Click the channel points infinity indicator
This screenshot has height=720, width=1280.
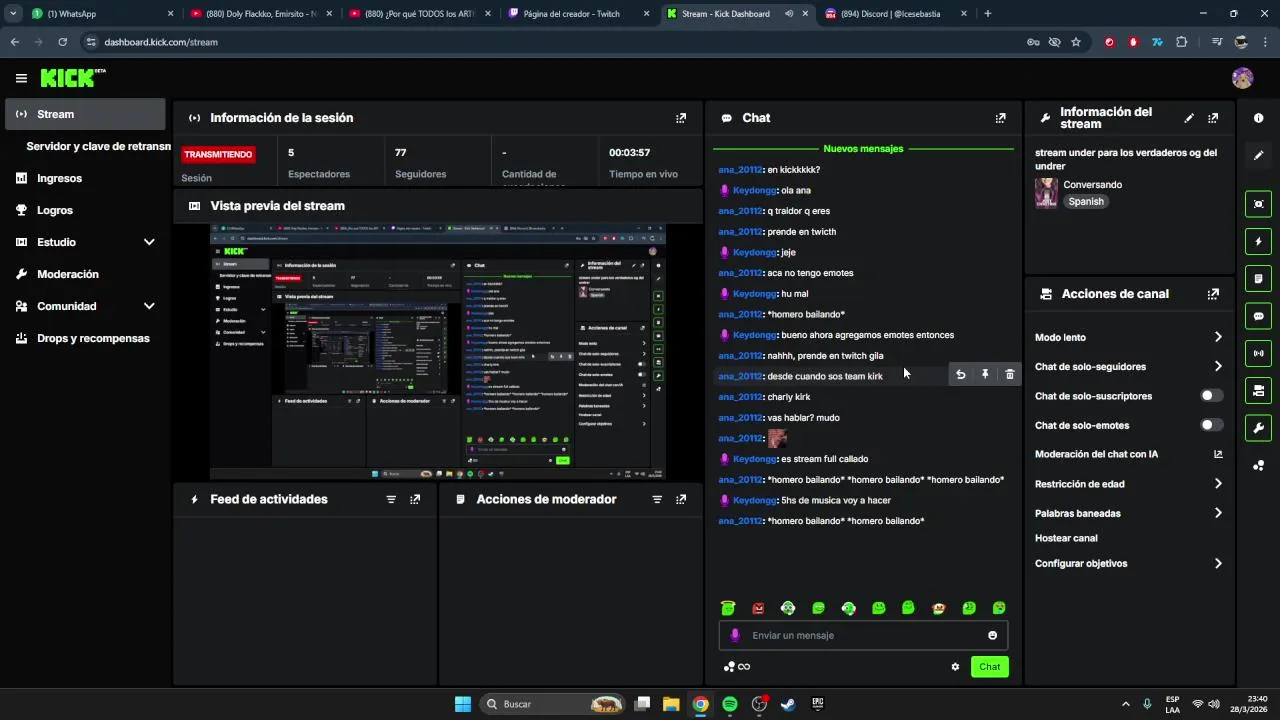(737, 667)
